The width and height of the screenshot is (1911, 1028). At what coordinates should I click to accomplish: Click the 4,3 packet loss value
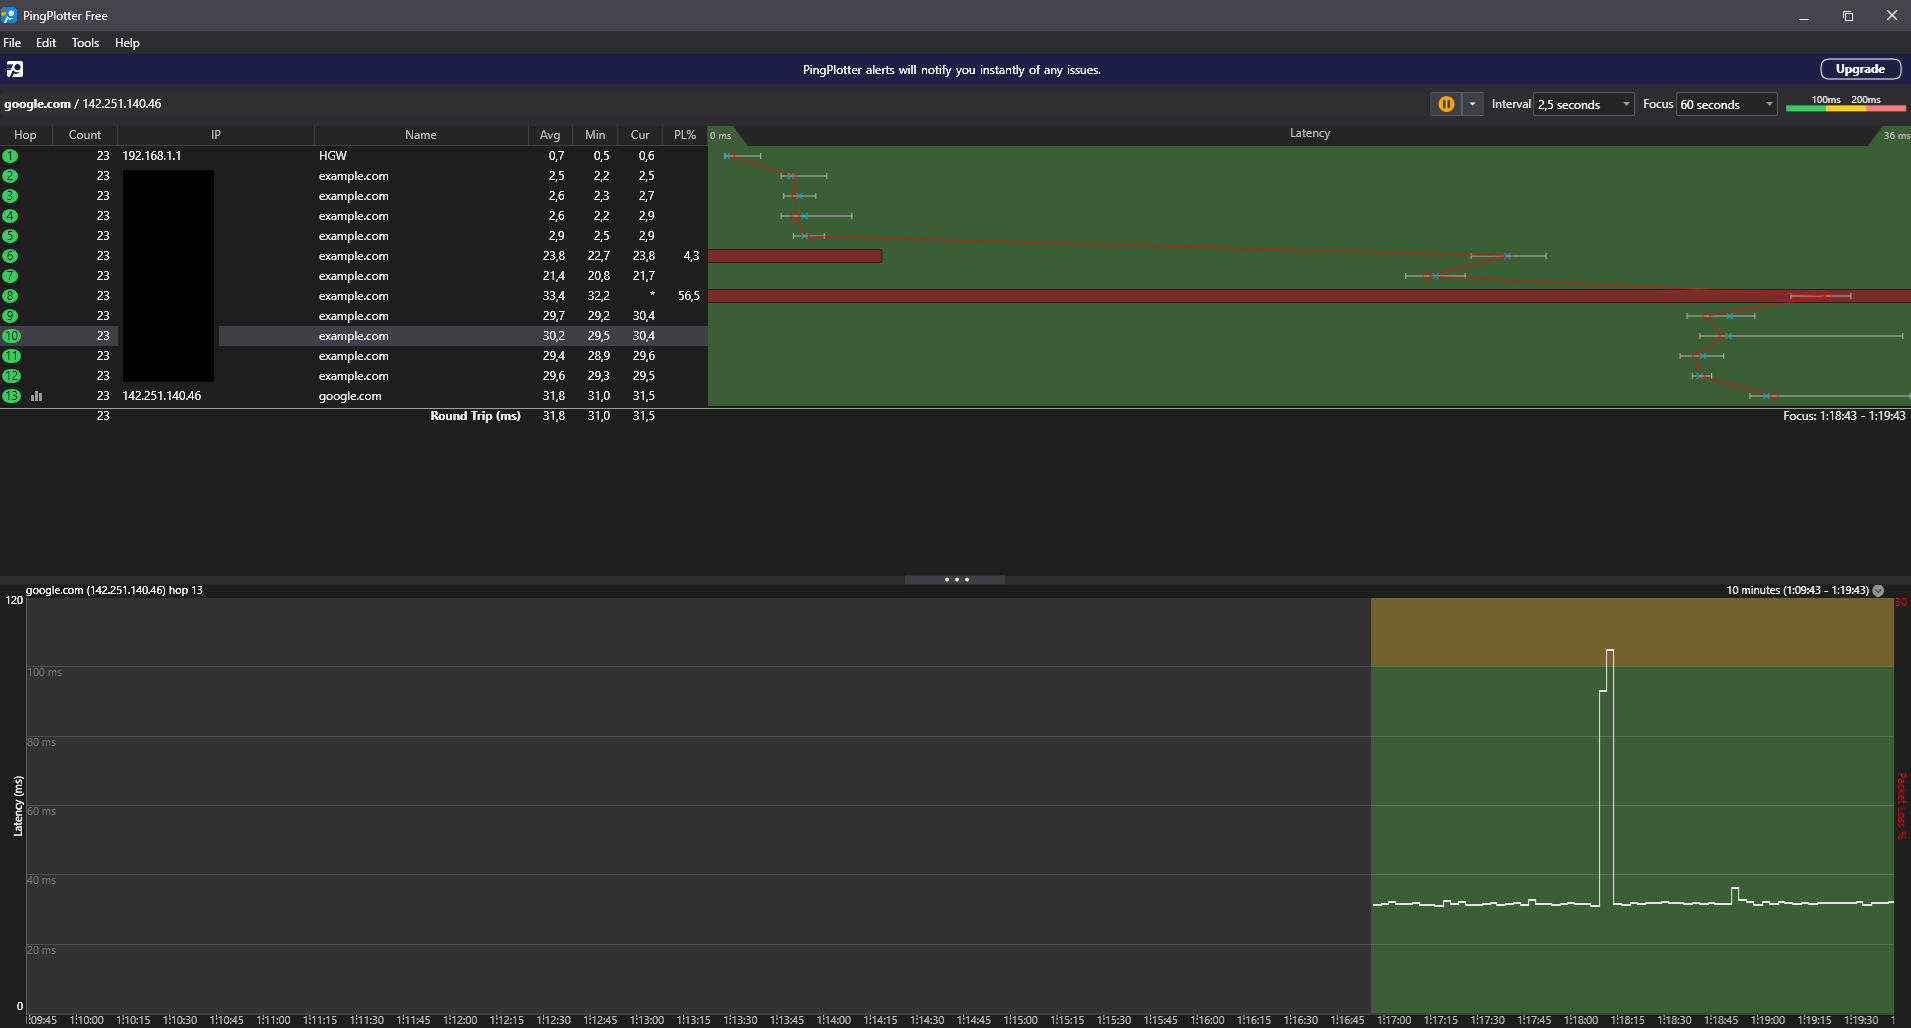691,256
